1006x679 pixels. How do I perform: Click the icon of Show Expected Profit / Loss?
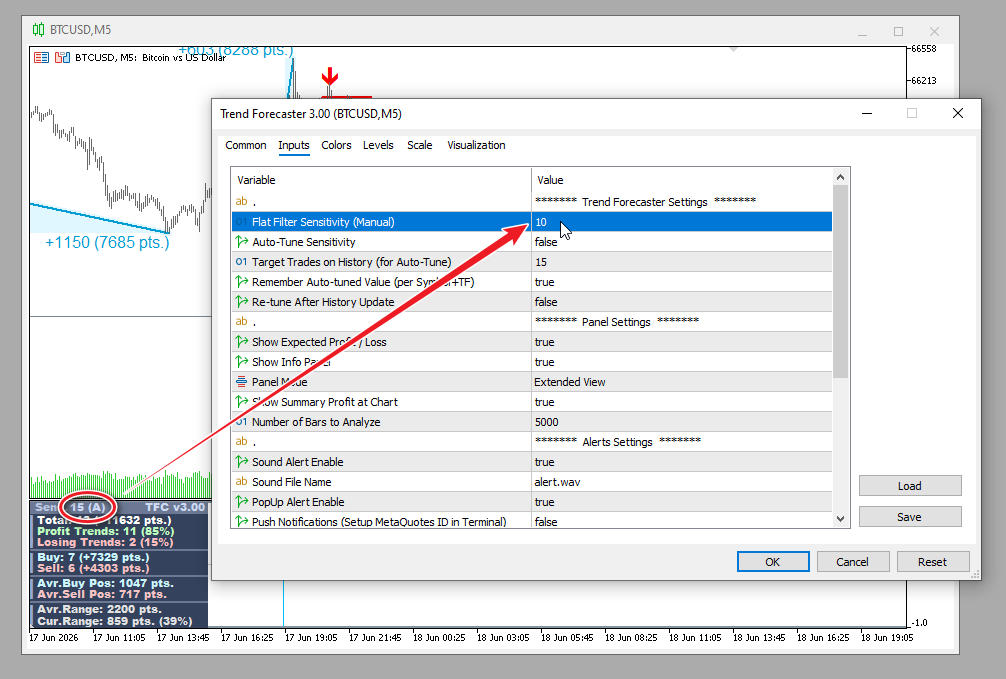point(241,342)
